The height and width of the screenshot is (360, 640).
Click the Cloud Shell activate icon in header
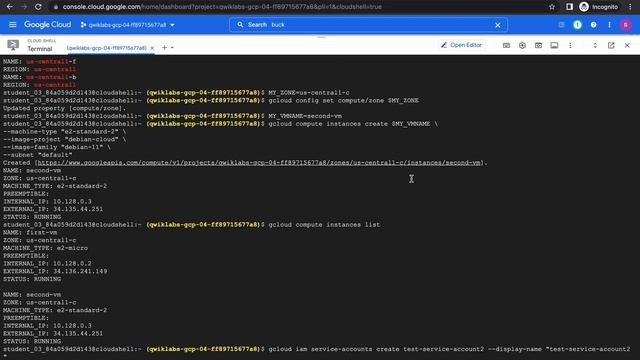pyautogui.click(x=561, y=25)
